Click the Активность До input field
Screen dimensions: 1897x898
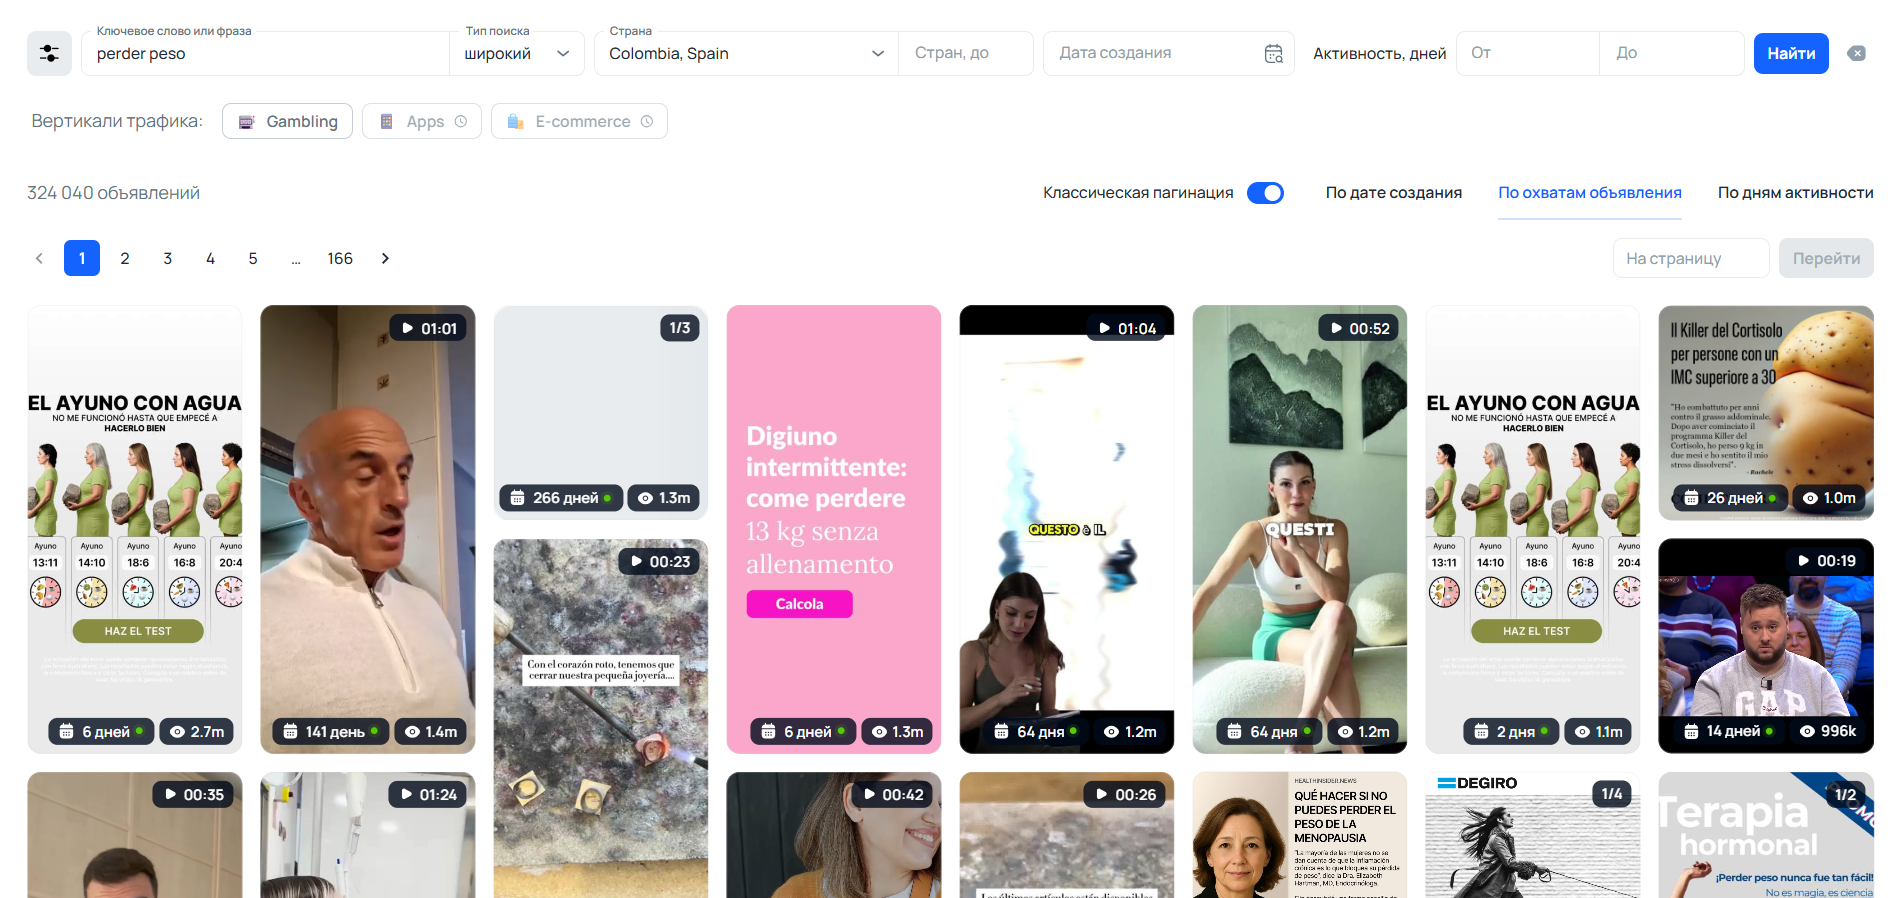click(1672, 54)
